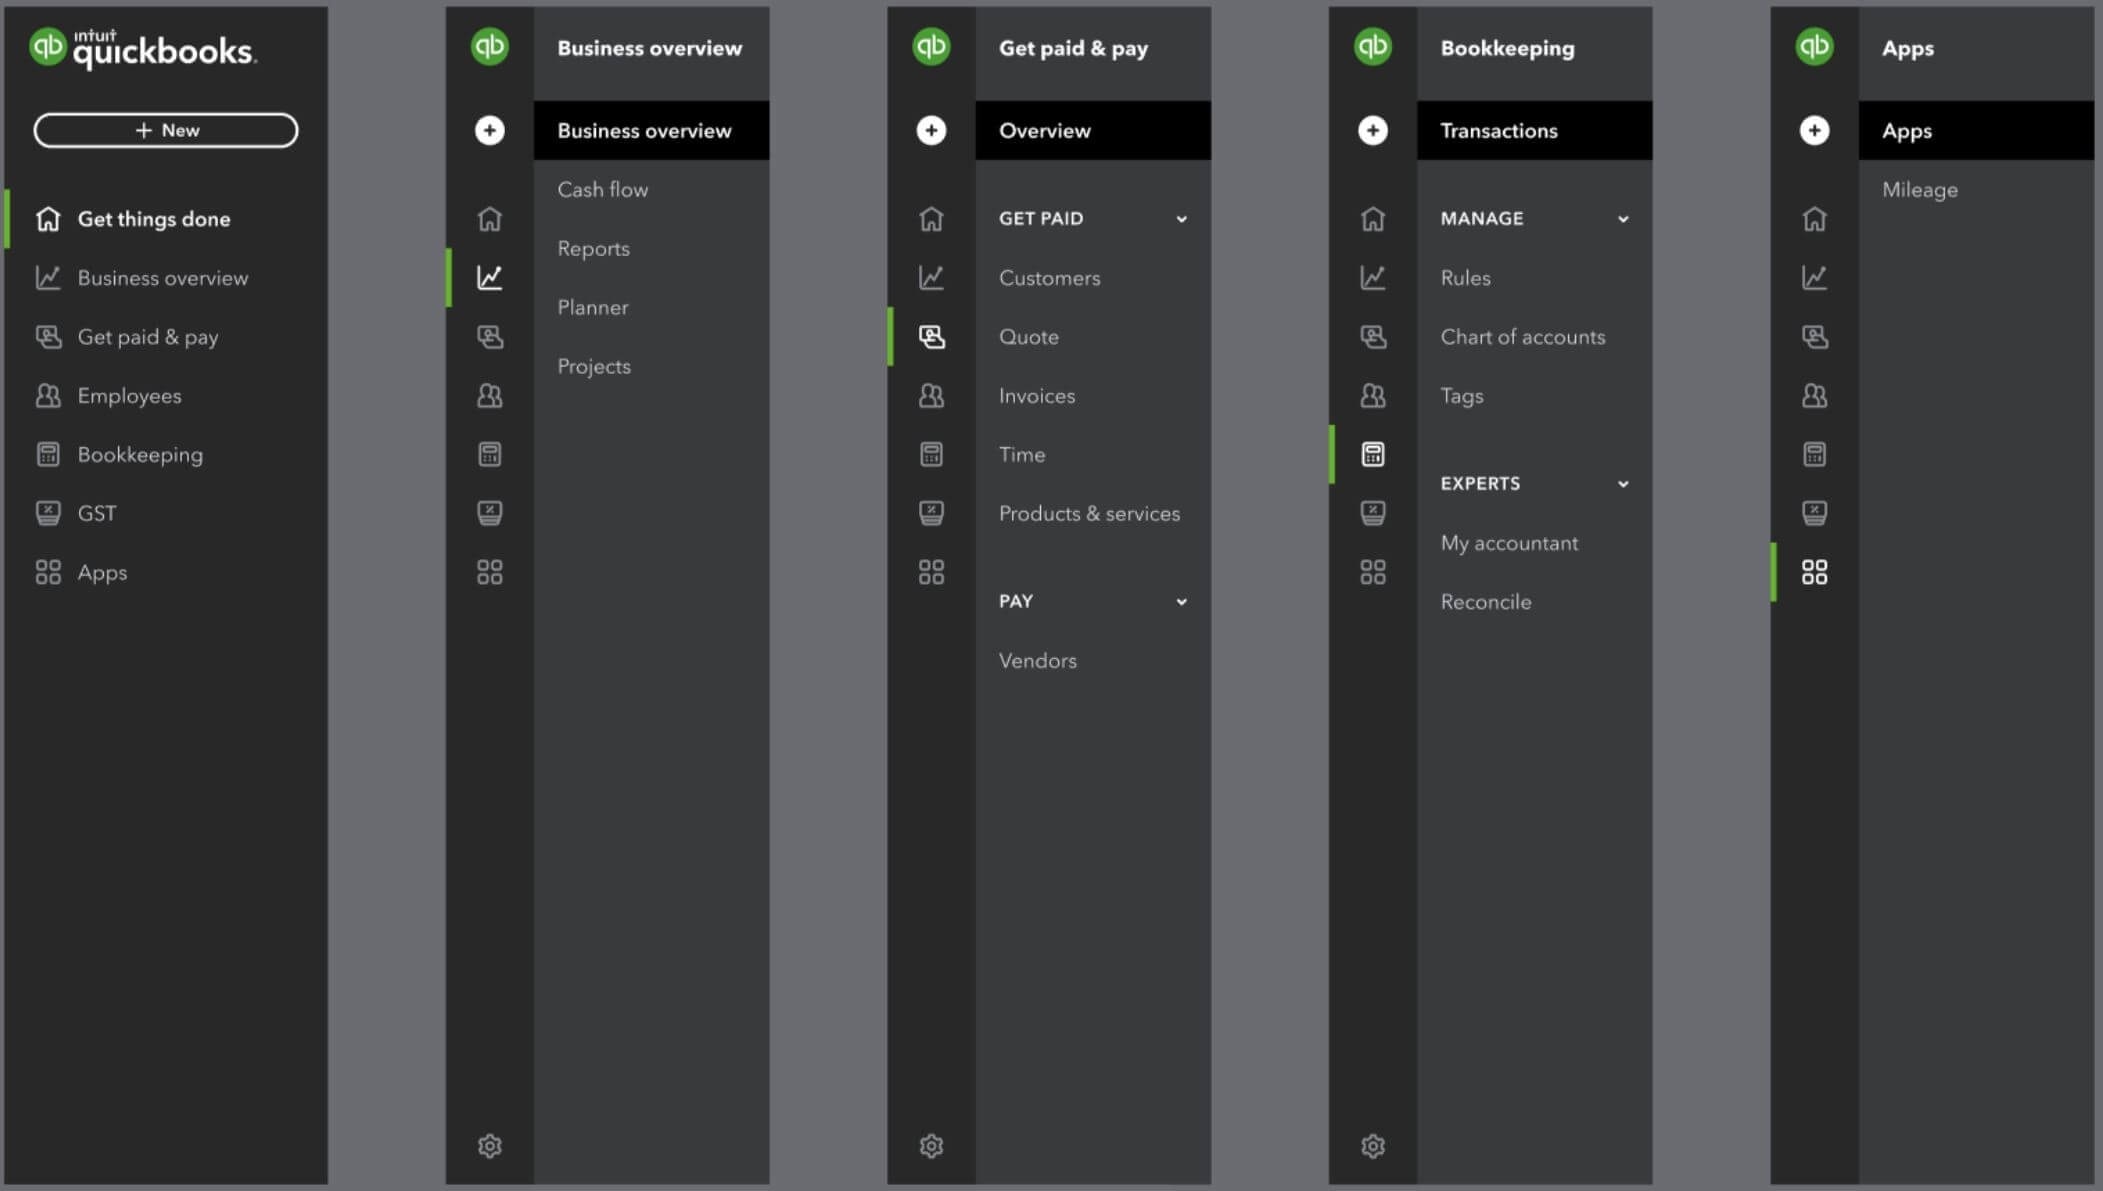Click the home icon in the Business overview panel
This screenshot has height=1191, width=2103.
490,219
